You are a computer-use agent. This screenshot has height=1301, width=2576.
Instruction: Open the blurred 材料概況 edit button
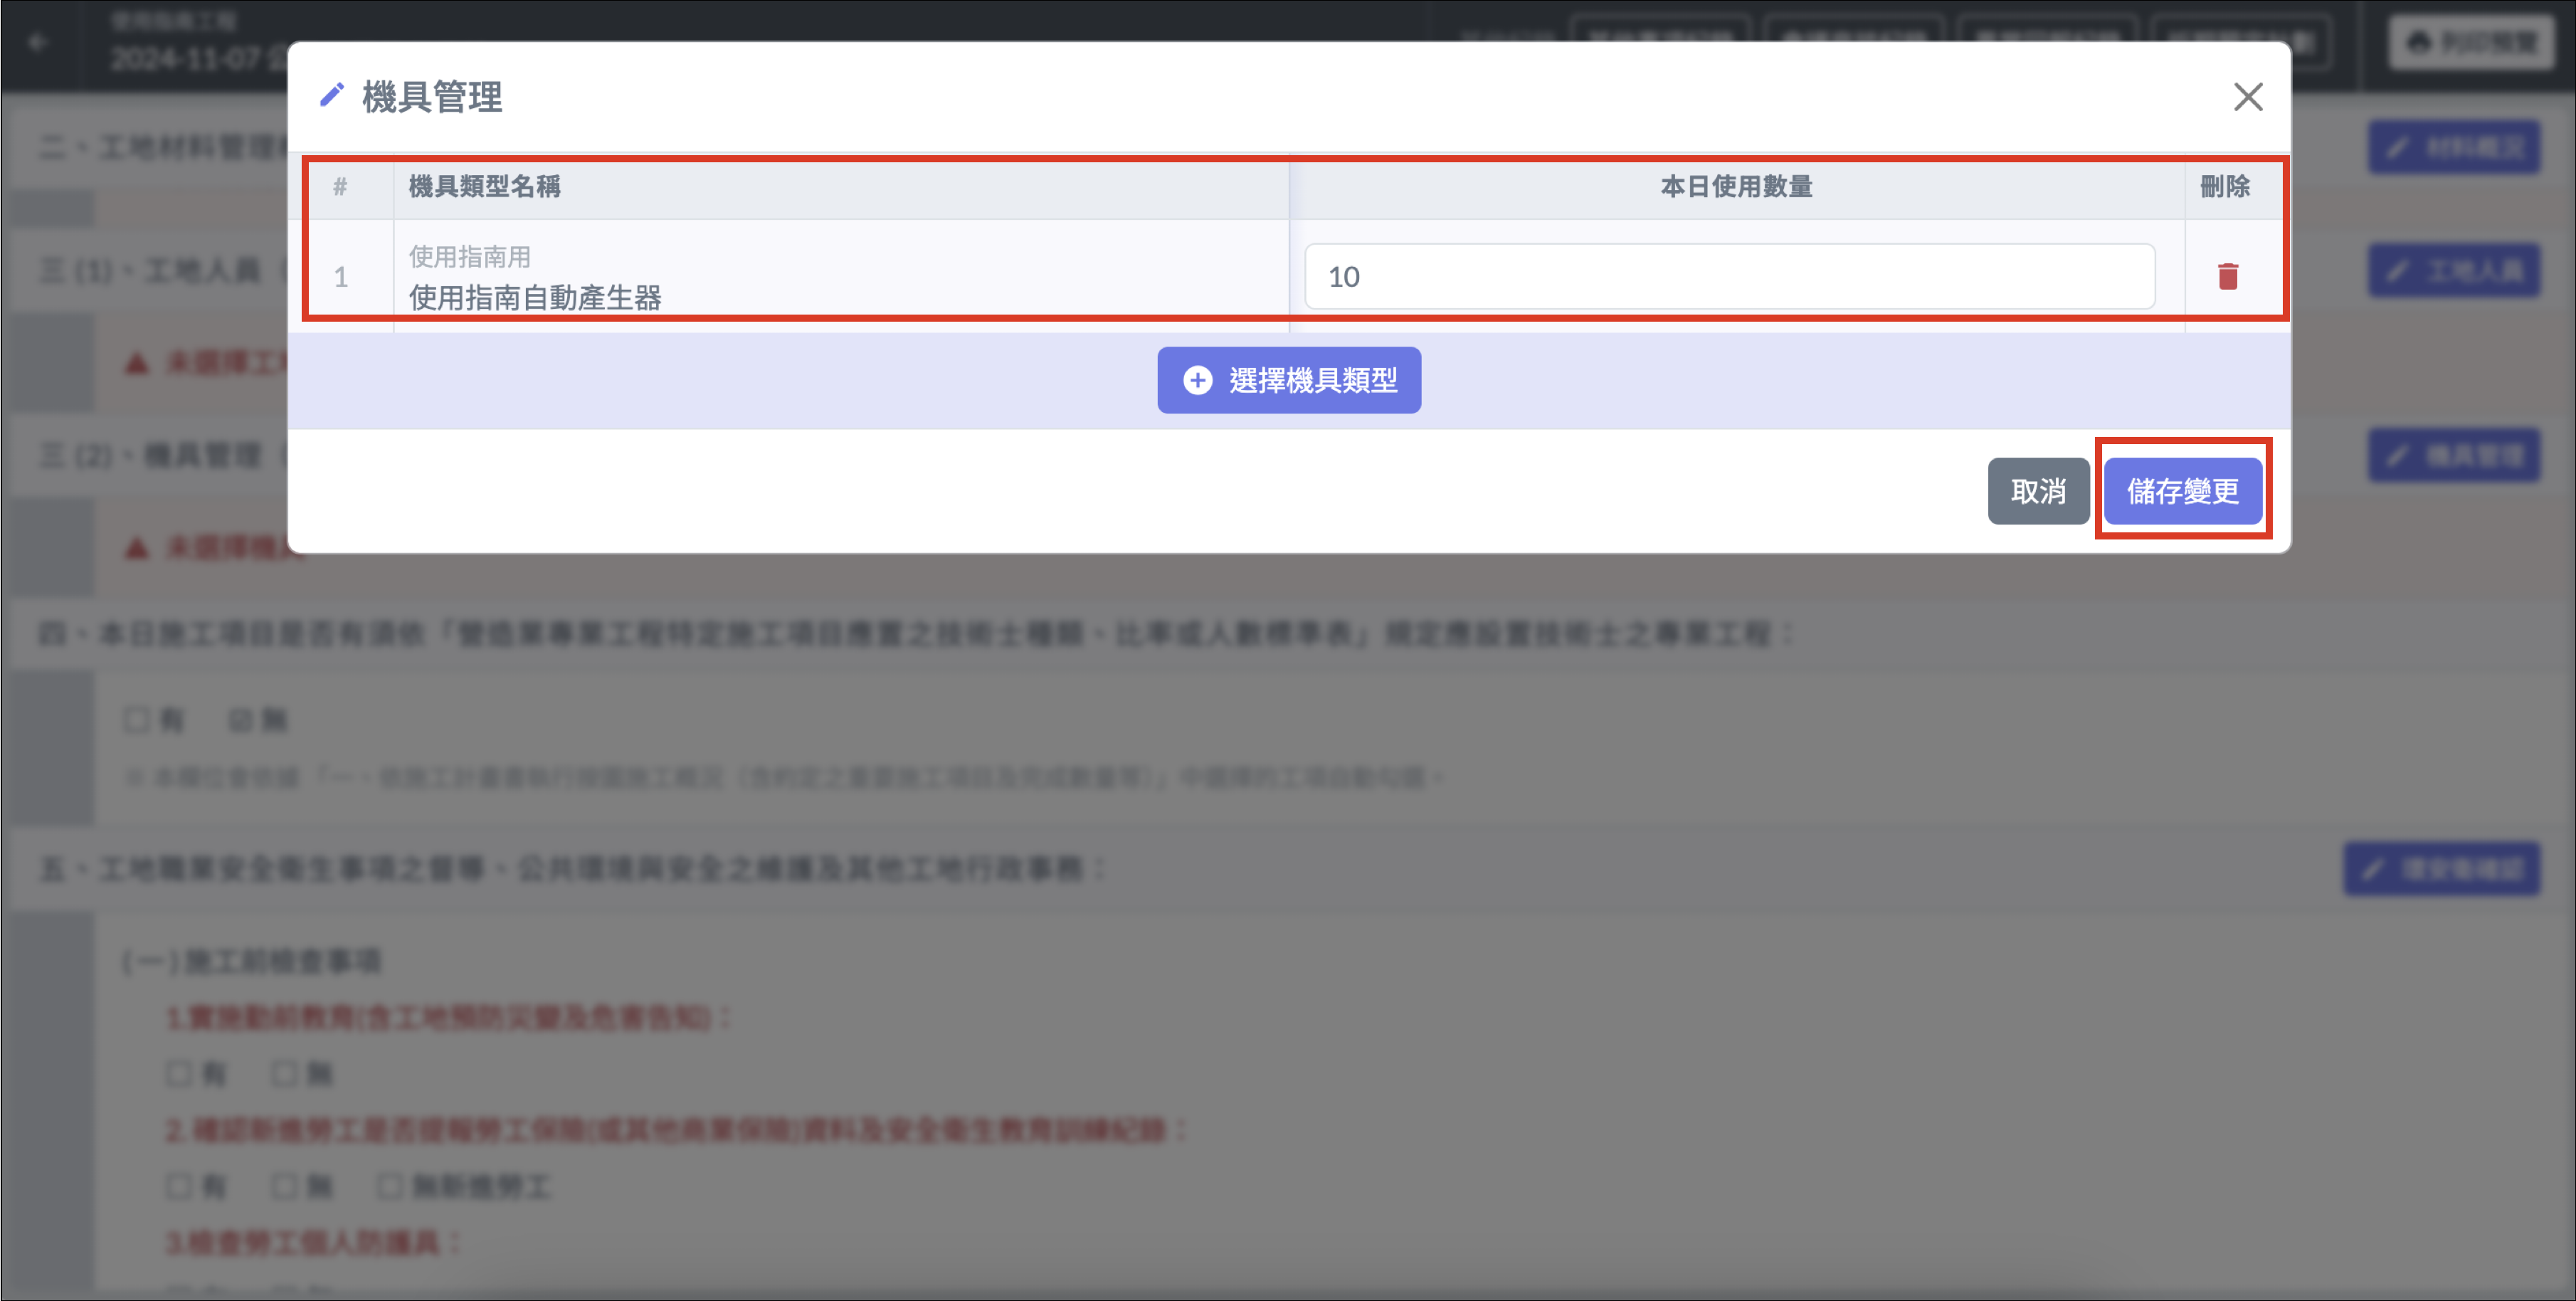pos(2453,148)
